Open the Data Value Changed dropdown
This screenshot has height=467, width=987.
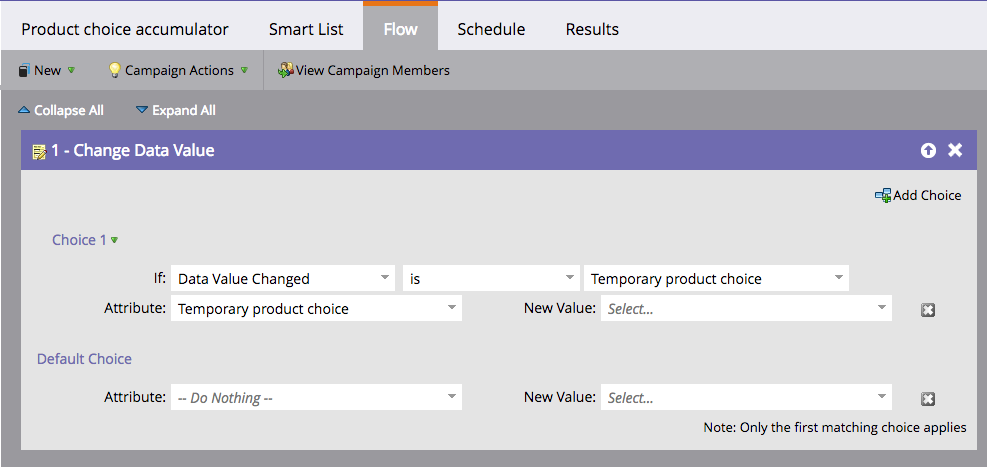click(x=283, y=279)
